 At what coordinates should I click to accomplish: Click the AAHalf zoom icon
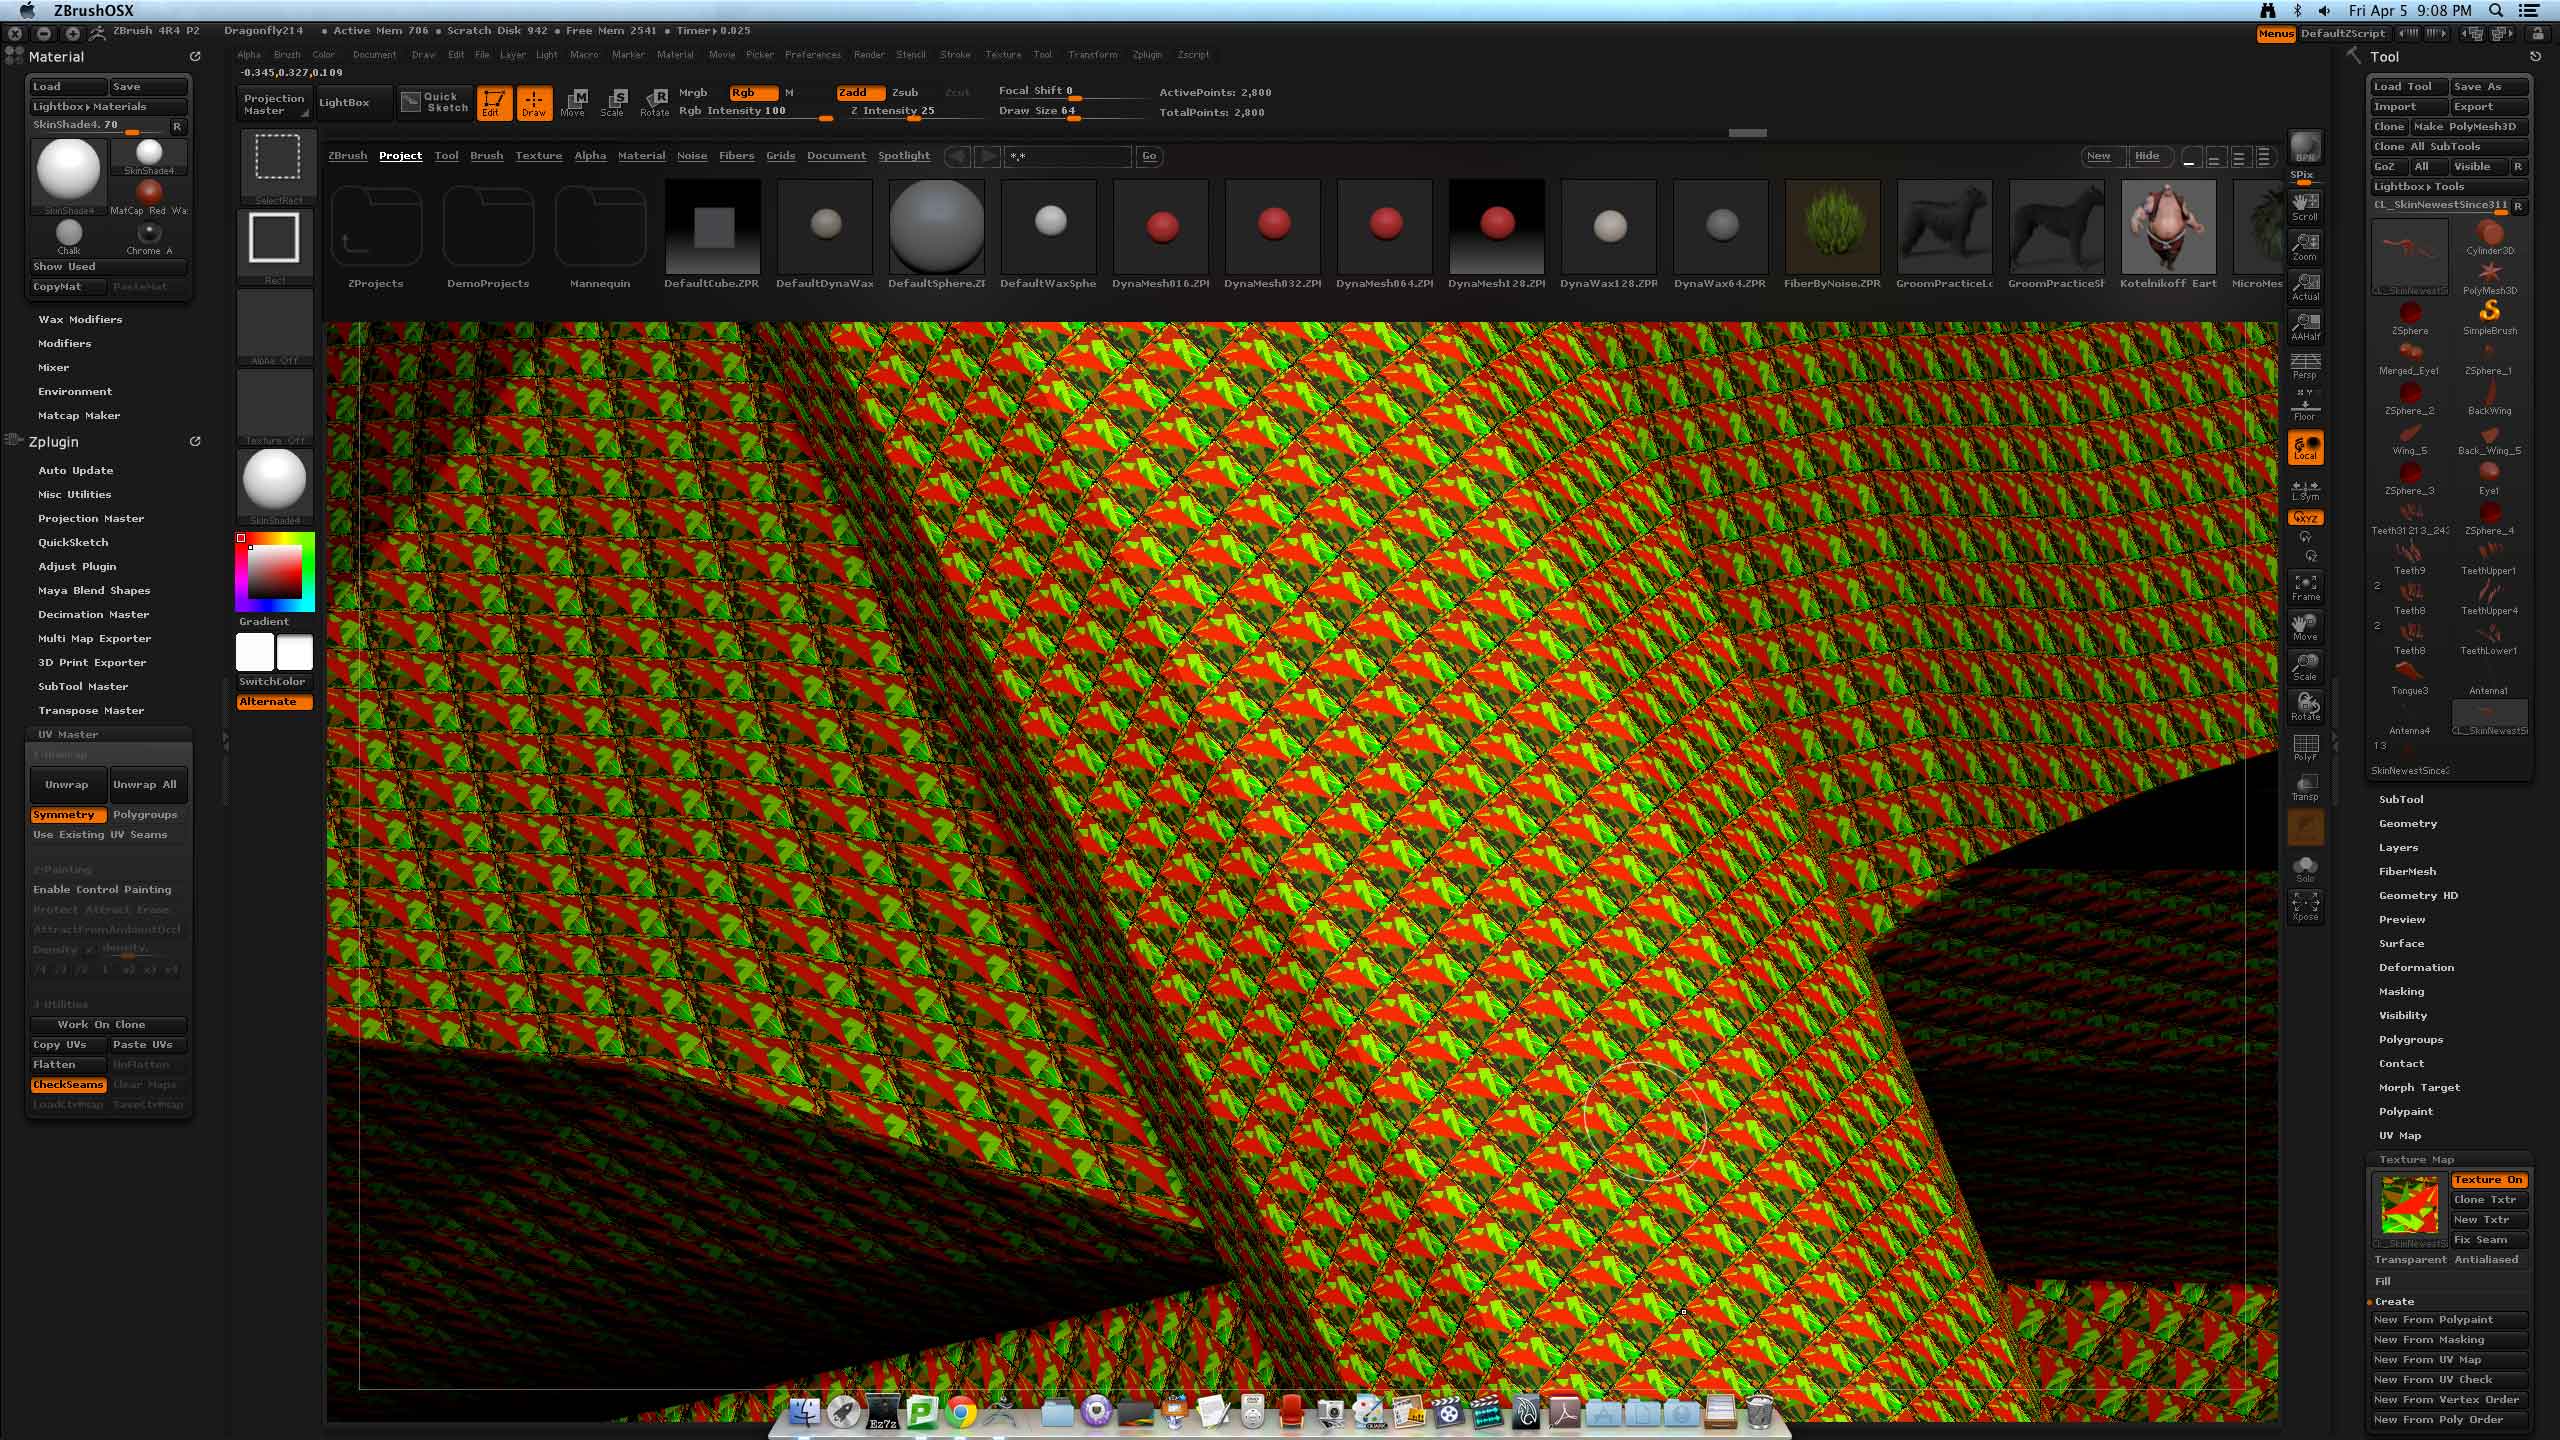pyautogui.click(x=2305, y=327)
